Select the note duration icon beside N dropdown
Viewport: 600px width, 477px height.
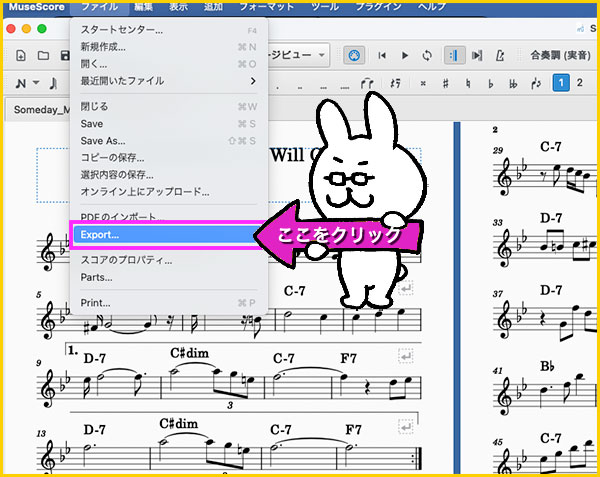53,83
